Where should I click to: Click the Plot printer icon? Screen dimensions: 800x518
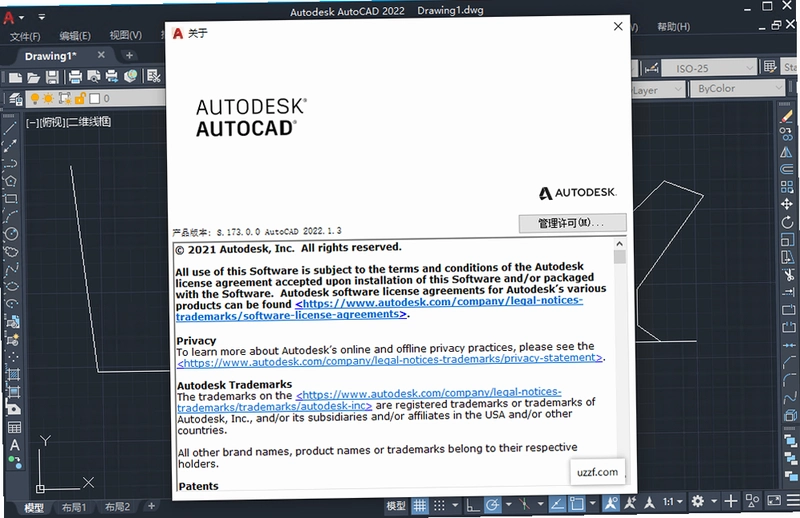click(75, 77)
